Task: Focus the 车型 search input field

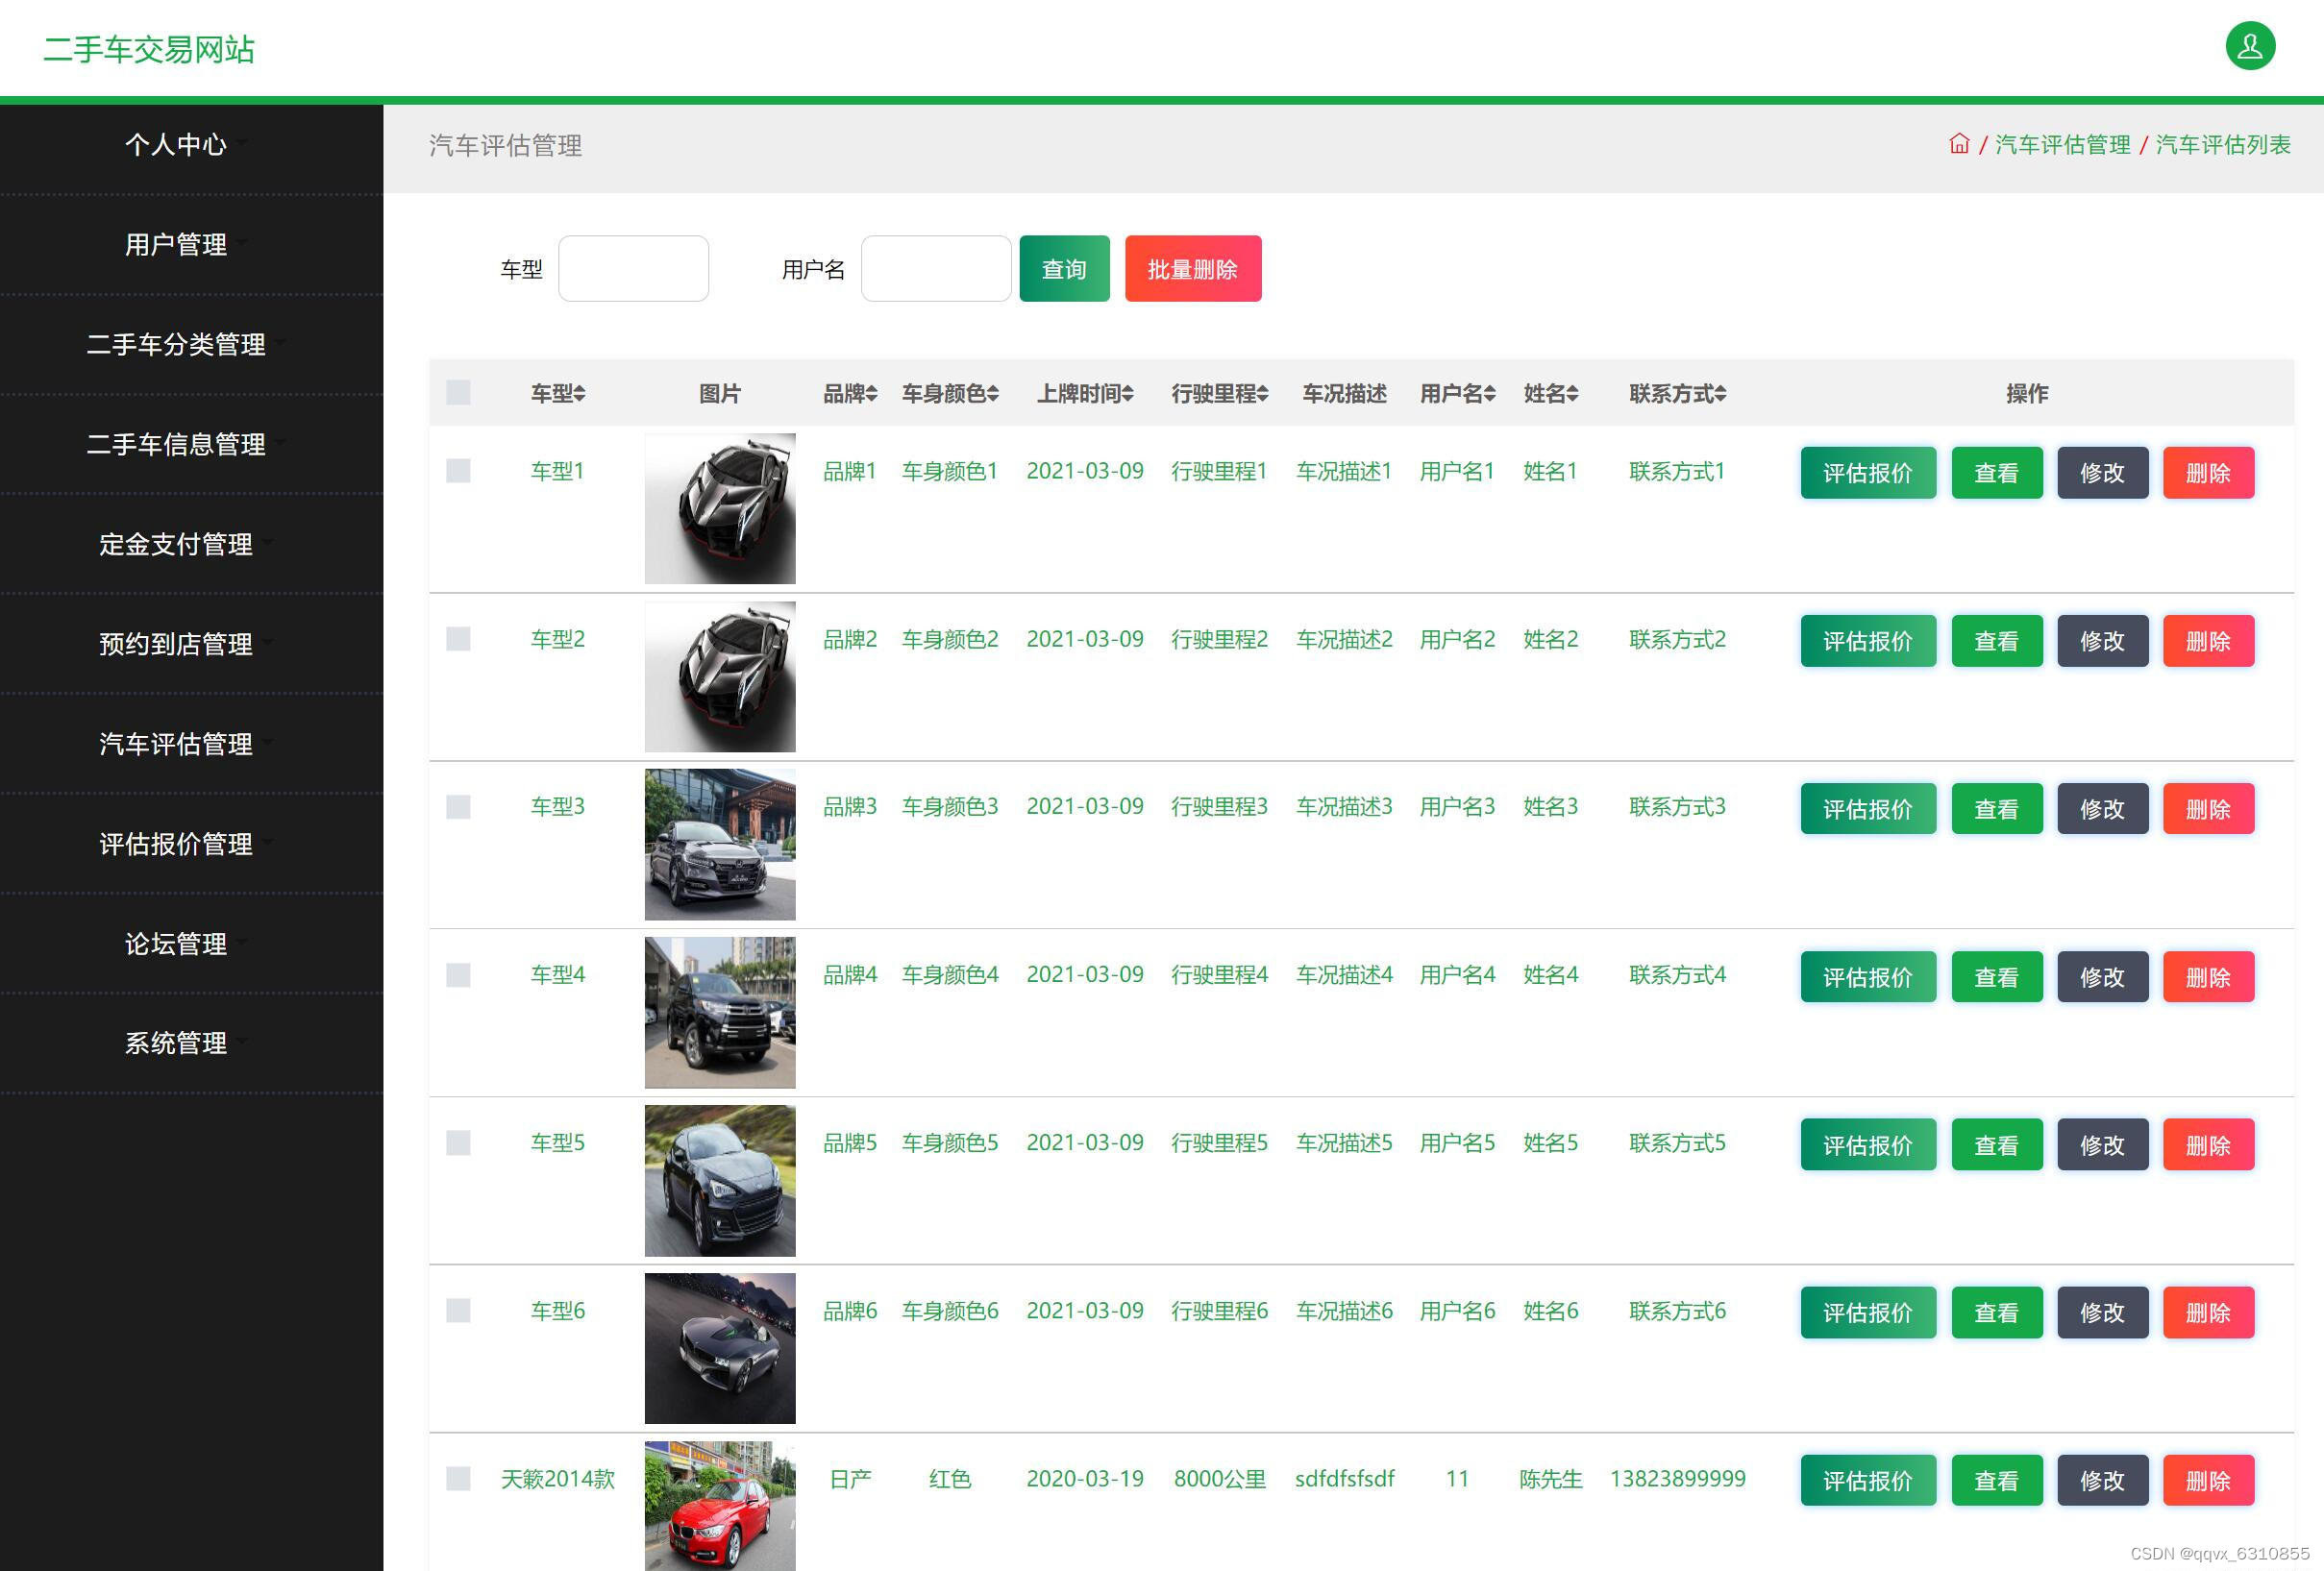Action: click(633, 268)
